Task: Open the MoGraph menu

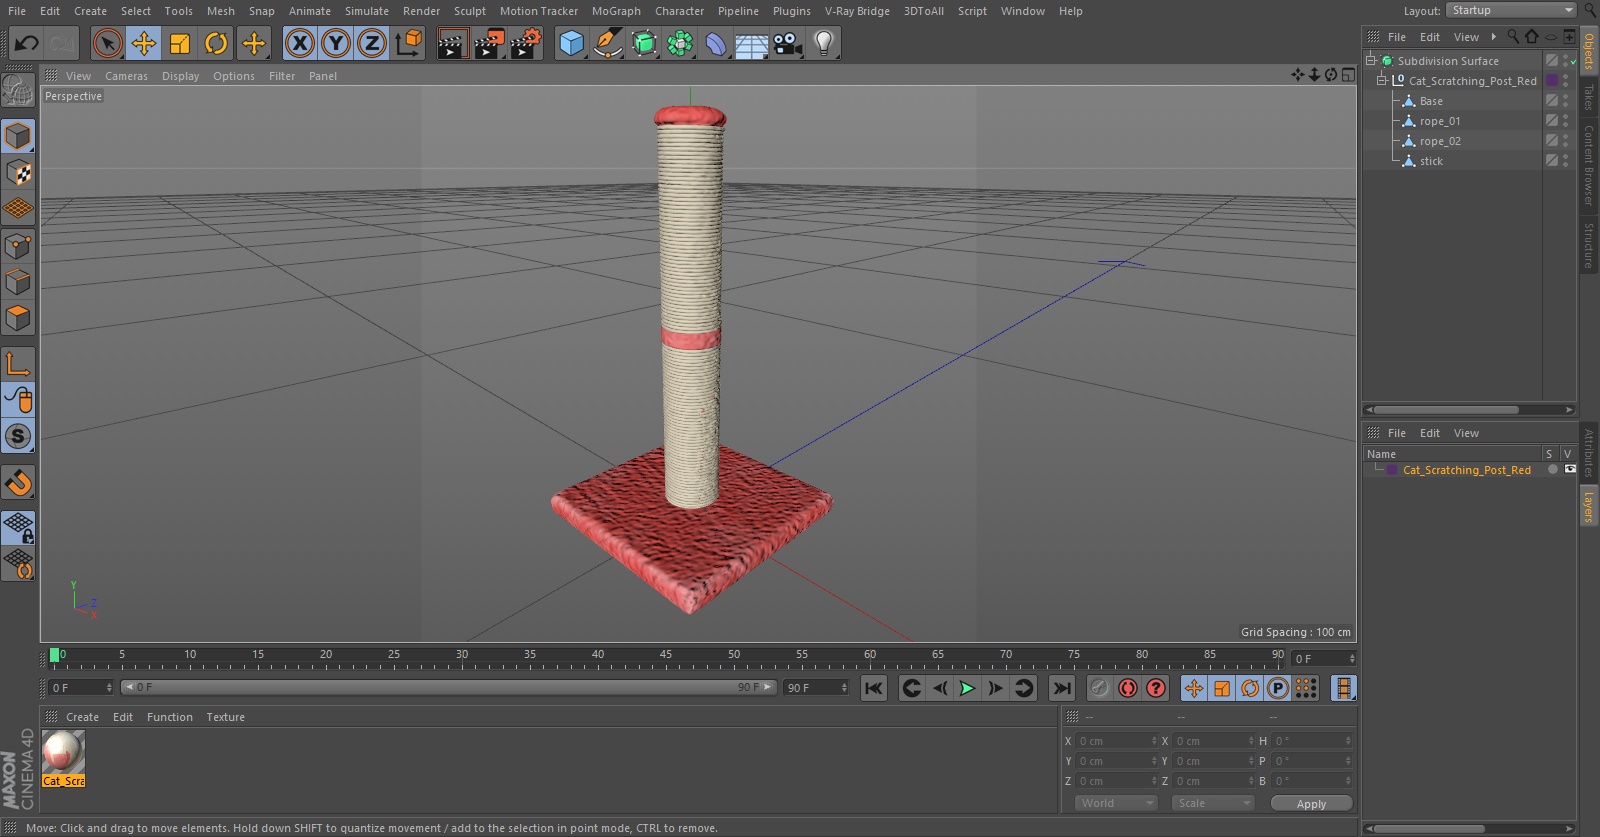Action: pyautogui.click(x=616, y=11)
